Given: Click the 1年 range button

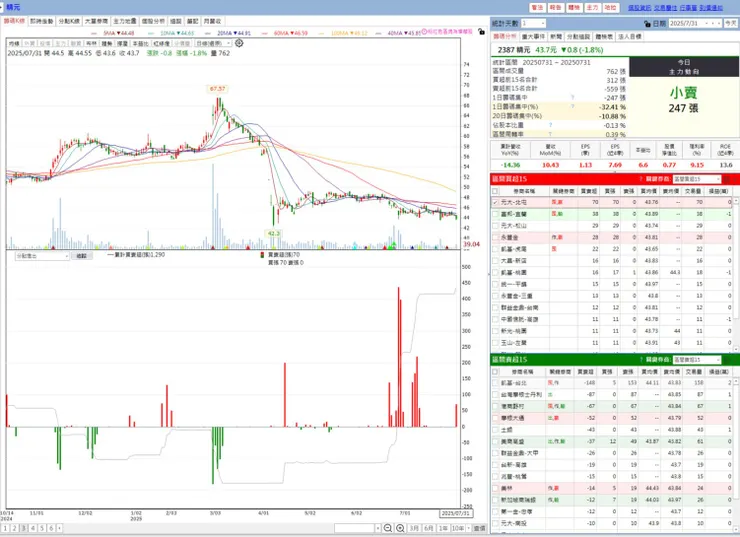Looking at the screenshot, I should (x=443, y=528).
